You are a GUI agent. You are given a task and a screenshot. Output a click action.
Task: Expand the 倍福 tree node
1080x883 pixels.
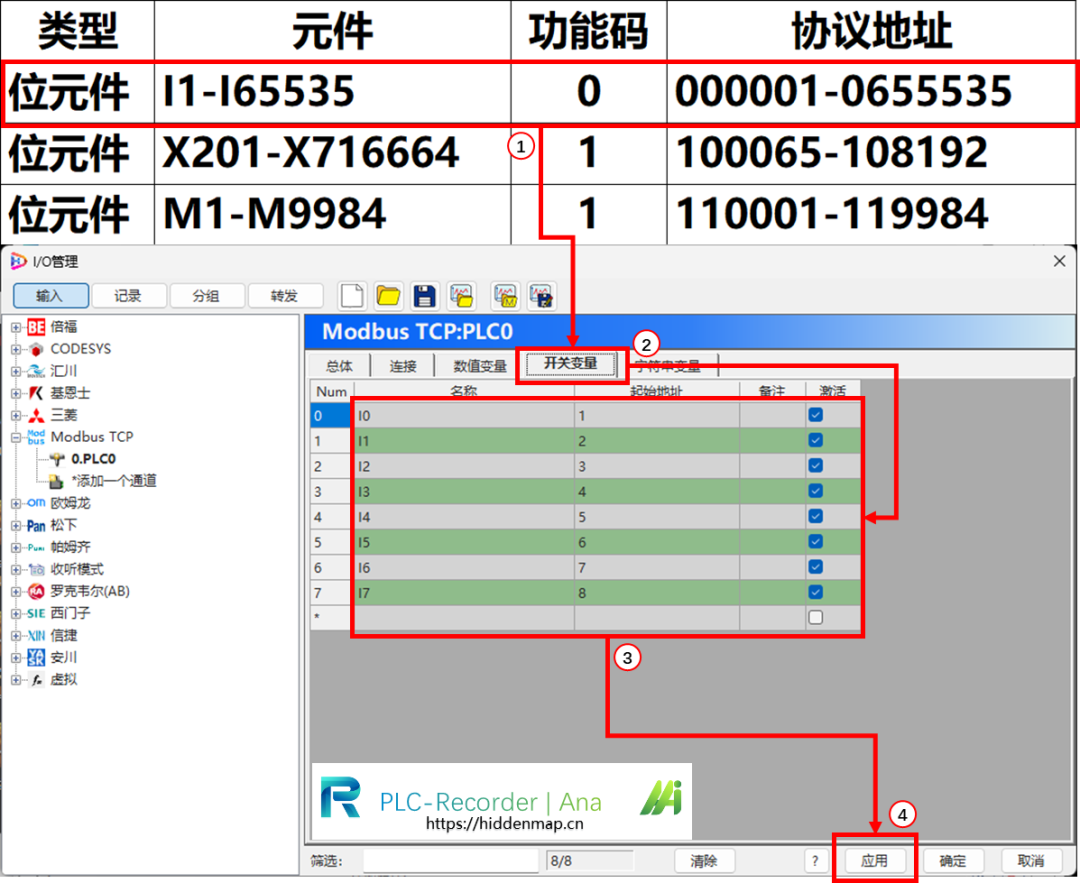pyautogui.click(x=16, y=328)
